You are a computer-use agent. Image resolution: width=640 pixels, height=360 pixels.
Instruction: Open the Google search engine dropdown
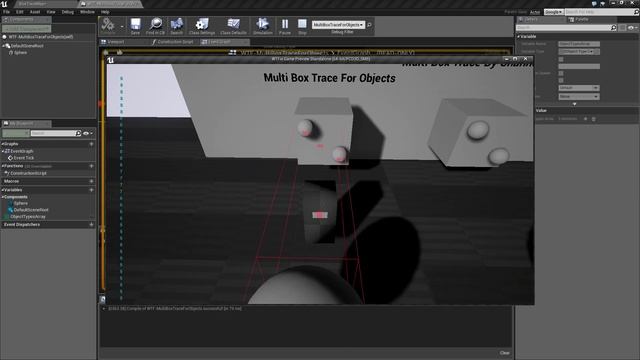tap(554, 12)
